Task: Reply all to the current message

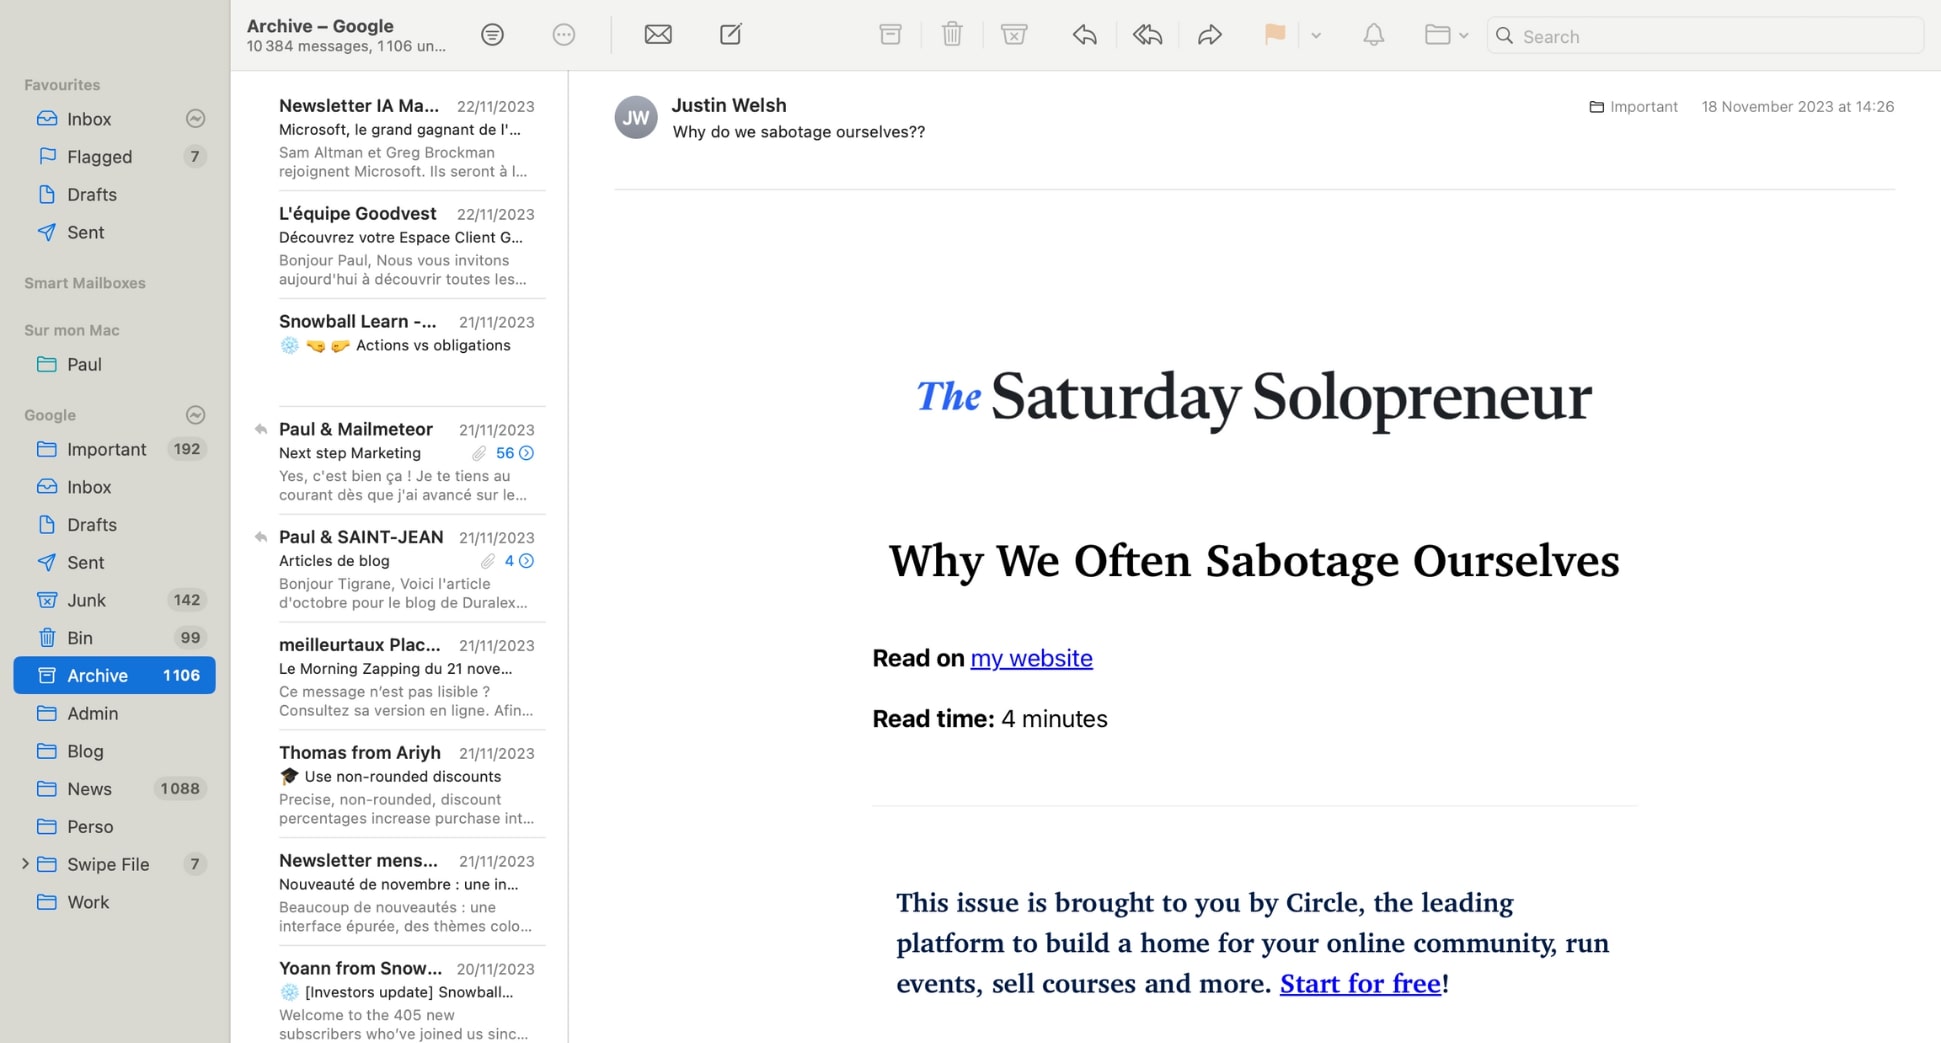Action: click(x=1147, y=34)
